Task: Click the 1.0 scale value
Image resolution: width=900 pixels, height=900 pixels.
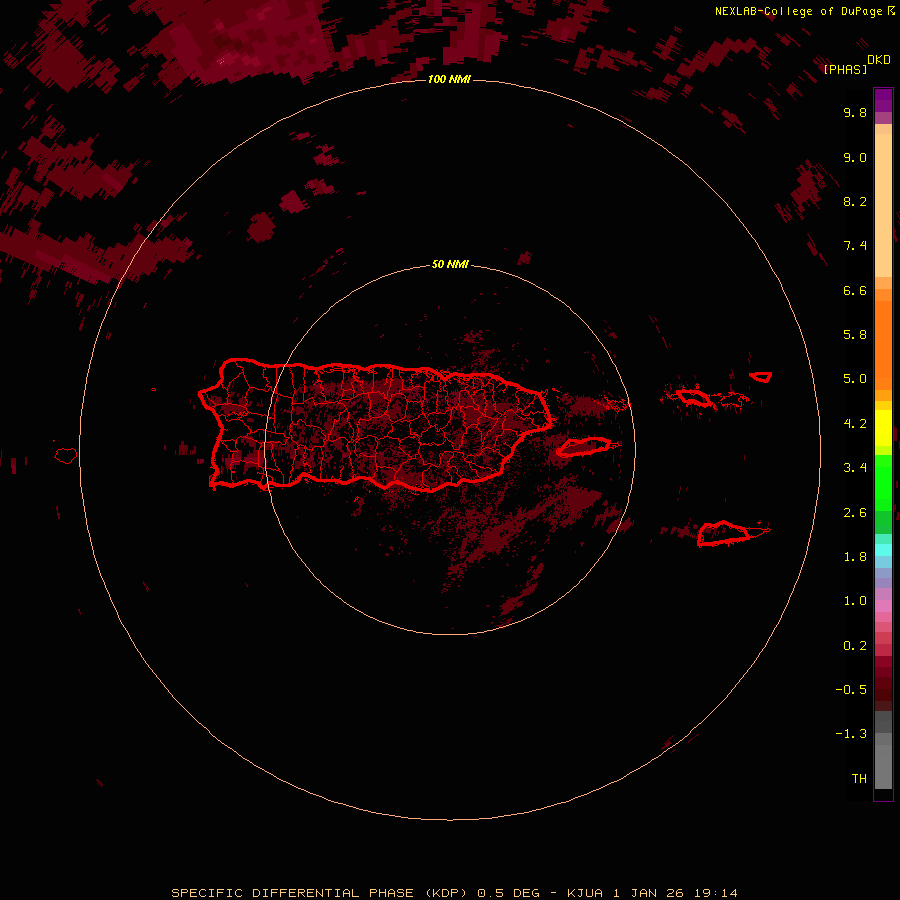Action: pos(855,601)
